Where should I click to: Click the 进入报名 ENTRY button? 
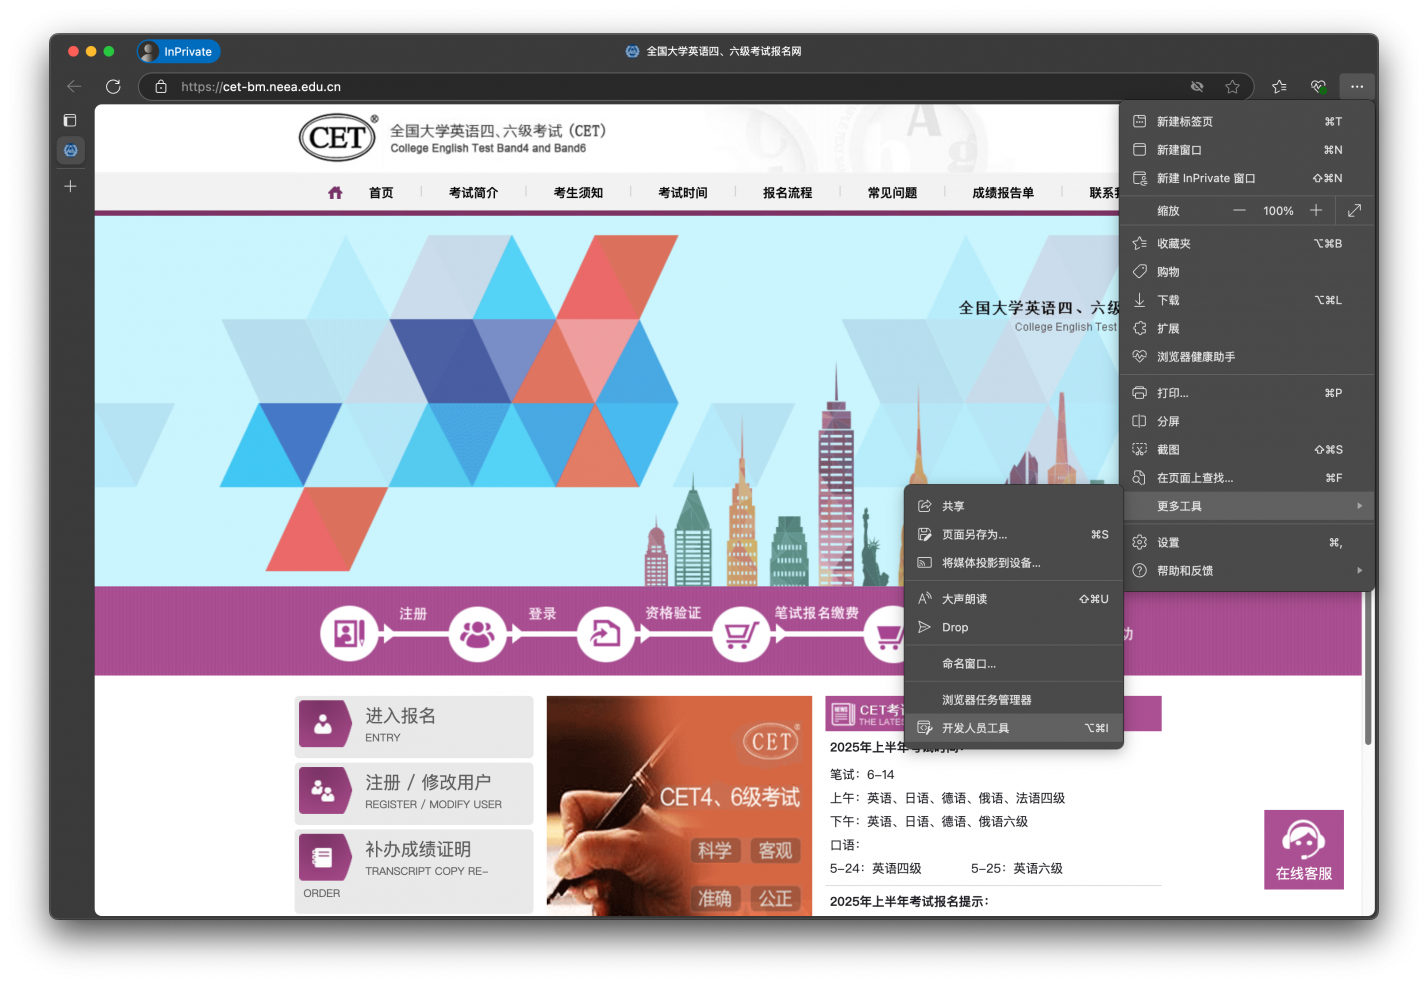(413, 725)
